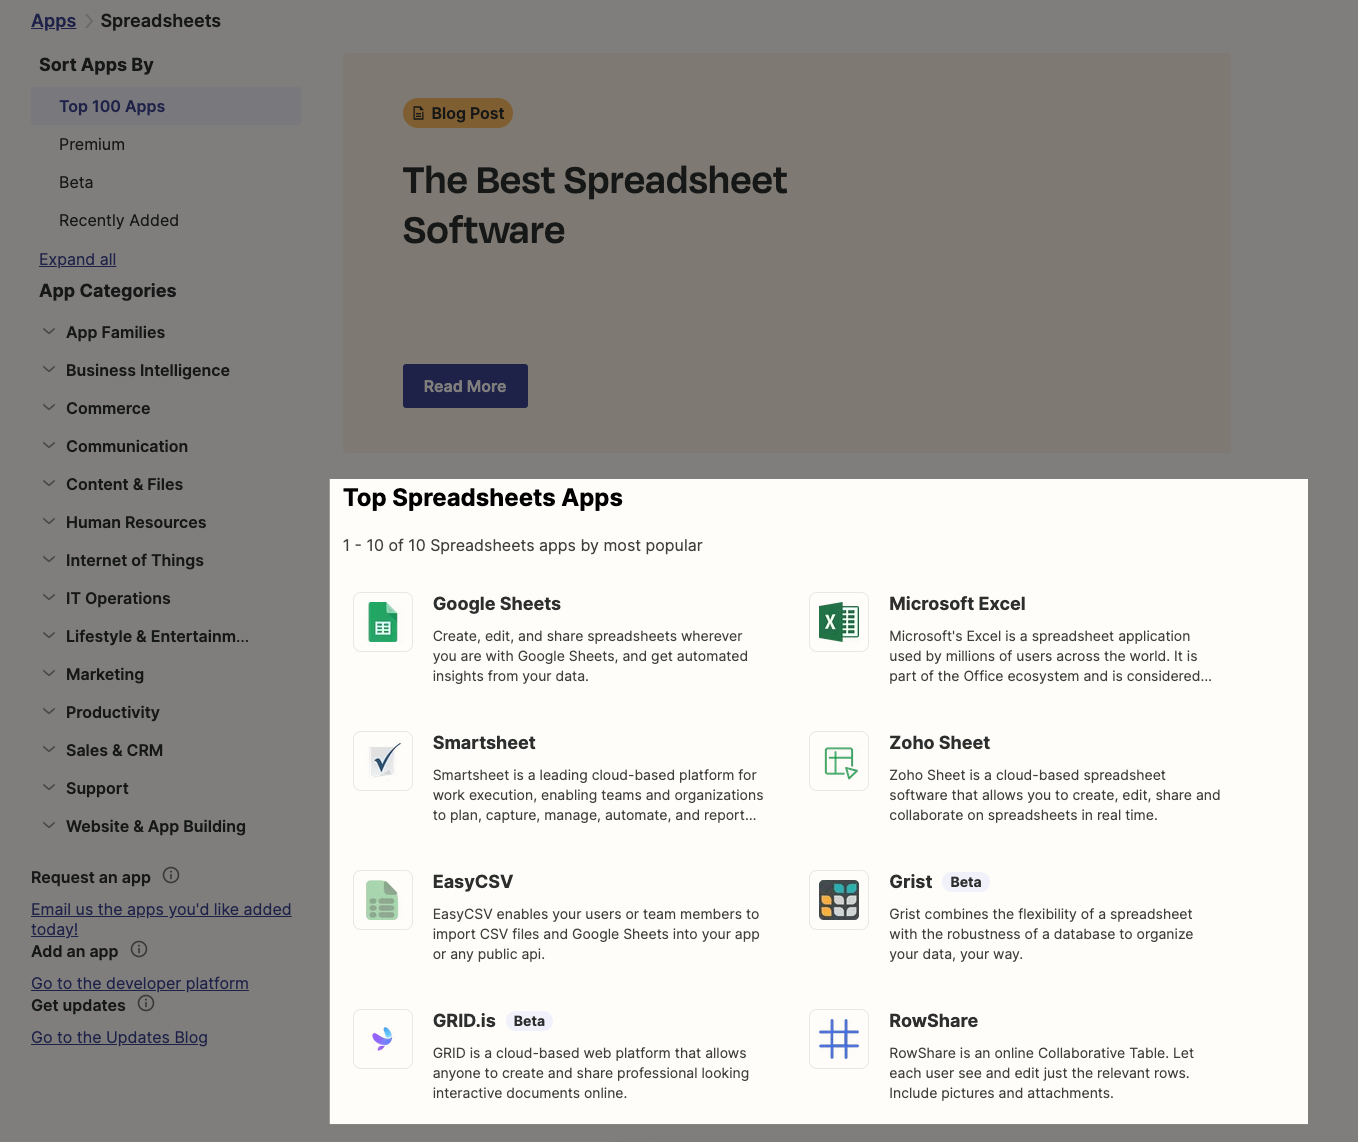Screen dimensions: 1358x1142
Task: Expand the Content & Files category
Action: 49,483
